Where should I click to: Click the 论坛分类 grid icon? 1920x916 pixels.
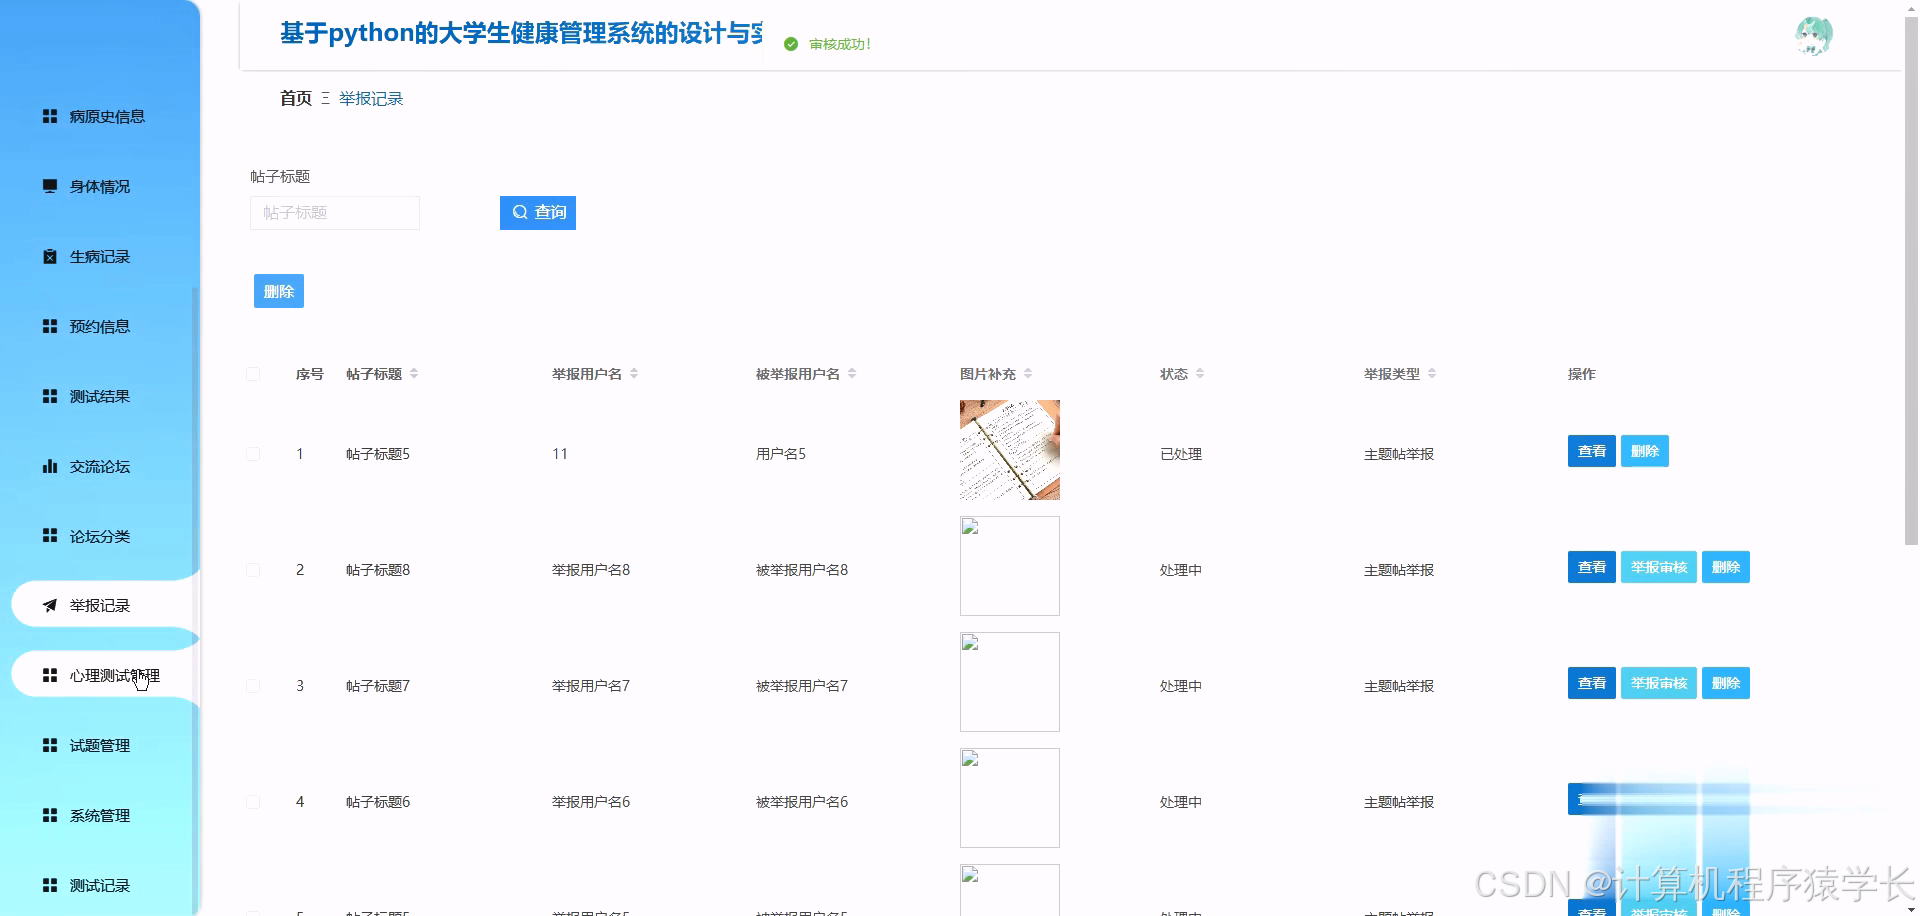50,536
